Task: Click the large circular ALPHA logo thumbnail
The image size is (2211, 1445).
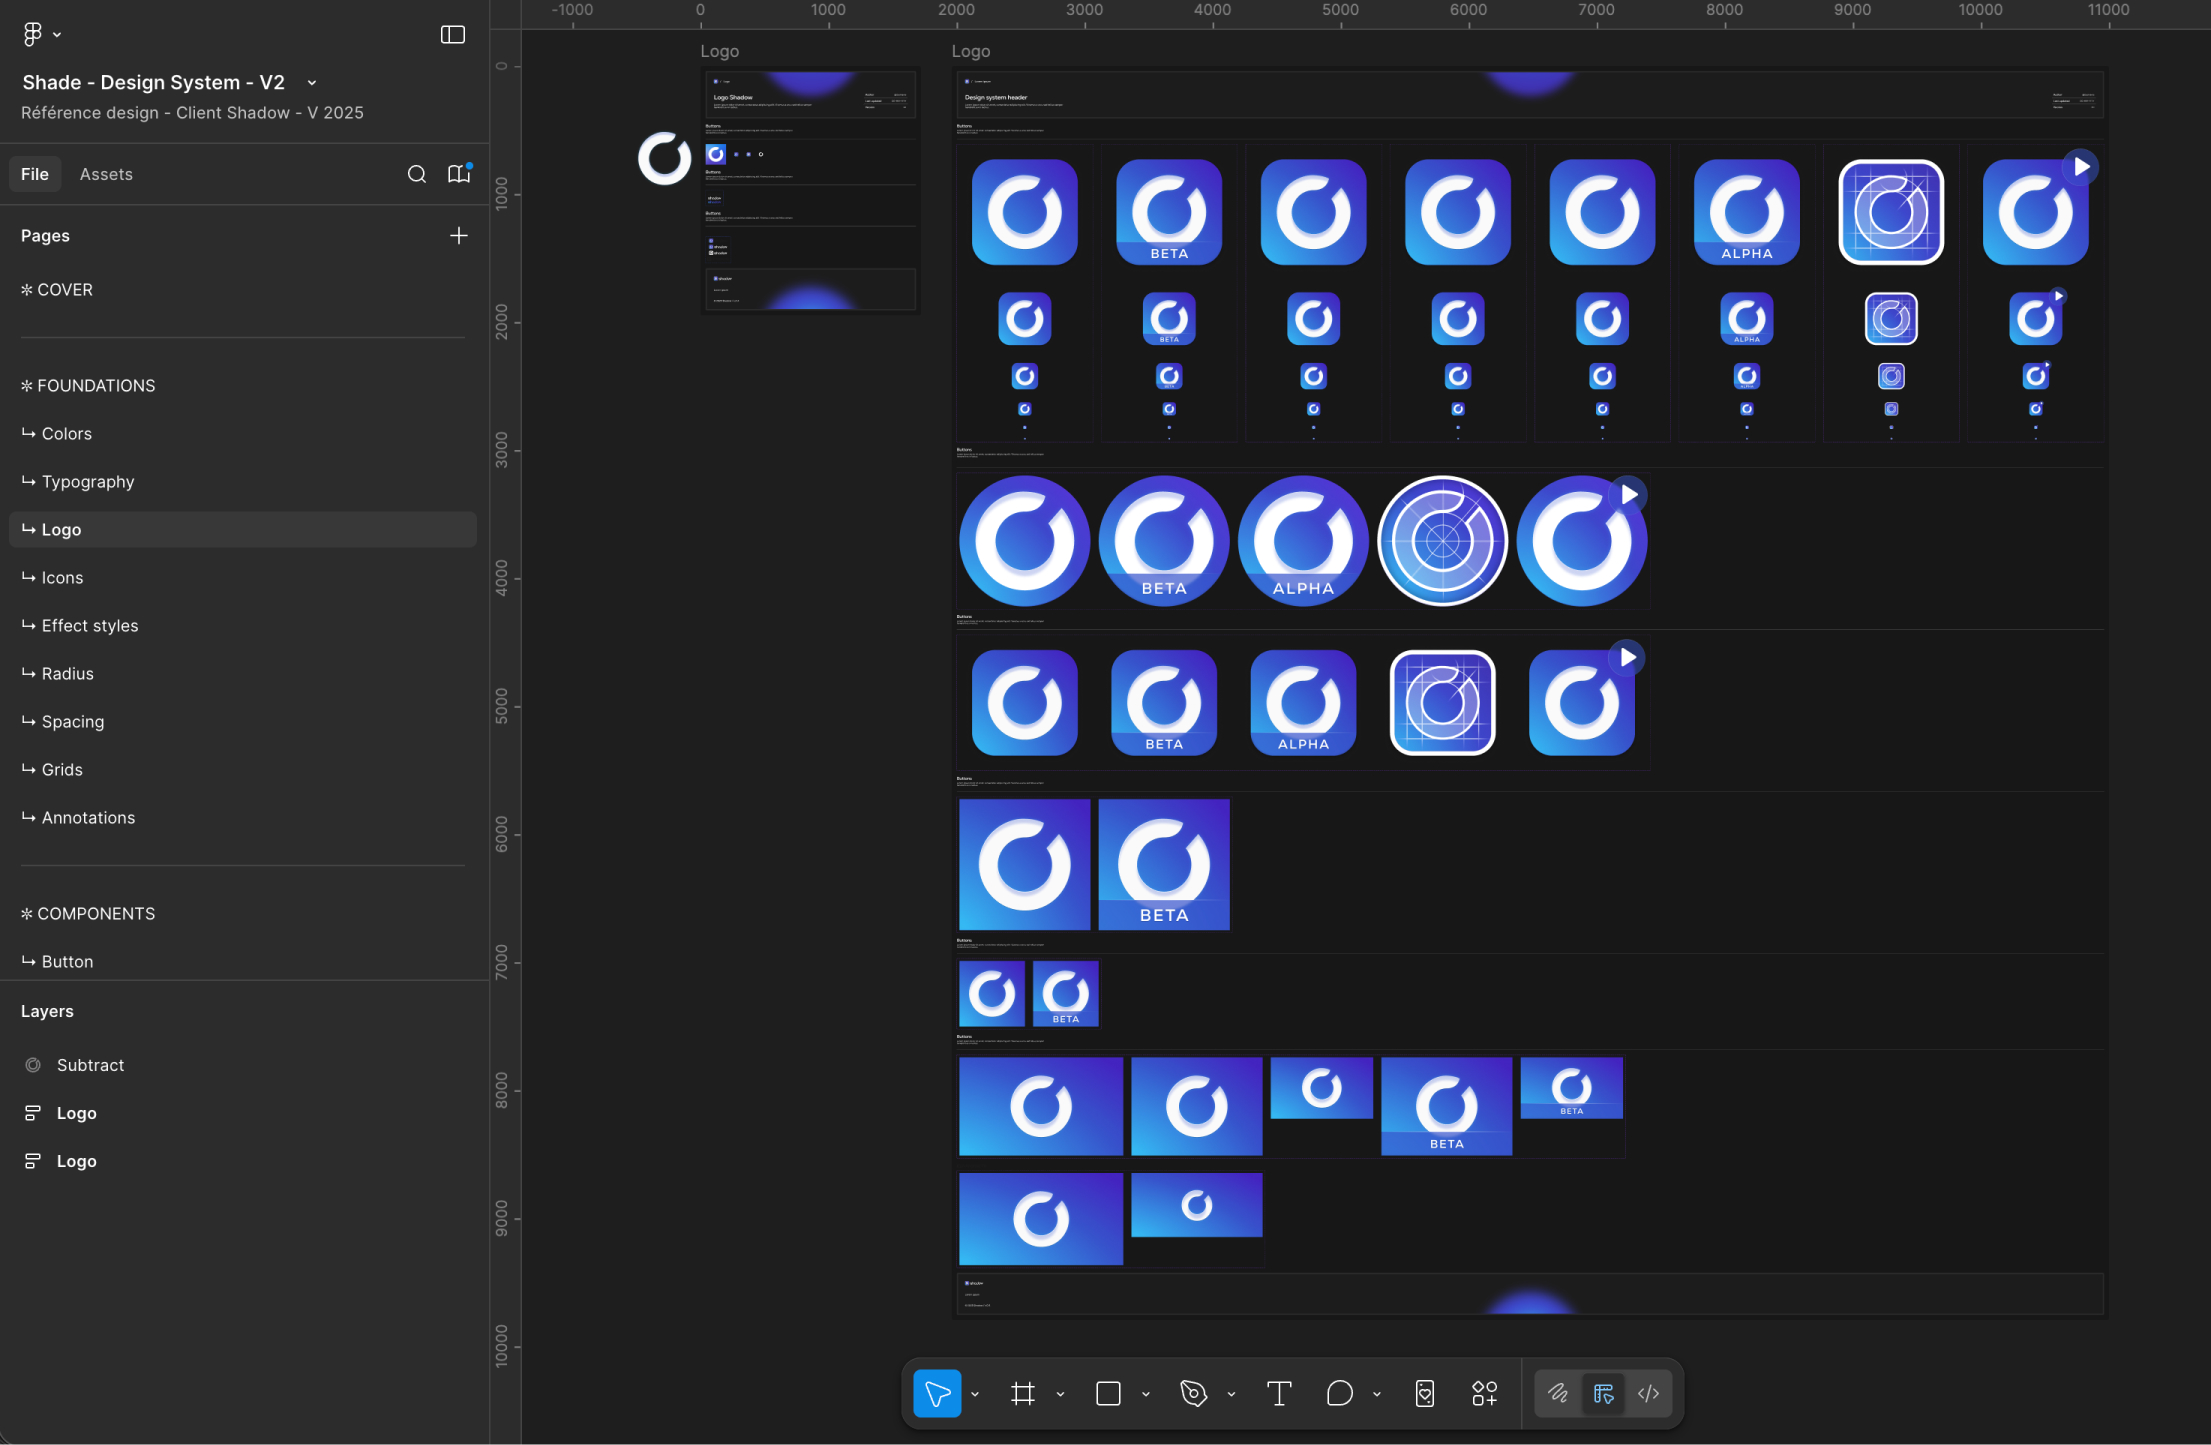Action: pyautogui.click(x=1303, y=541)
